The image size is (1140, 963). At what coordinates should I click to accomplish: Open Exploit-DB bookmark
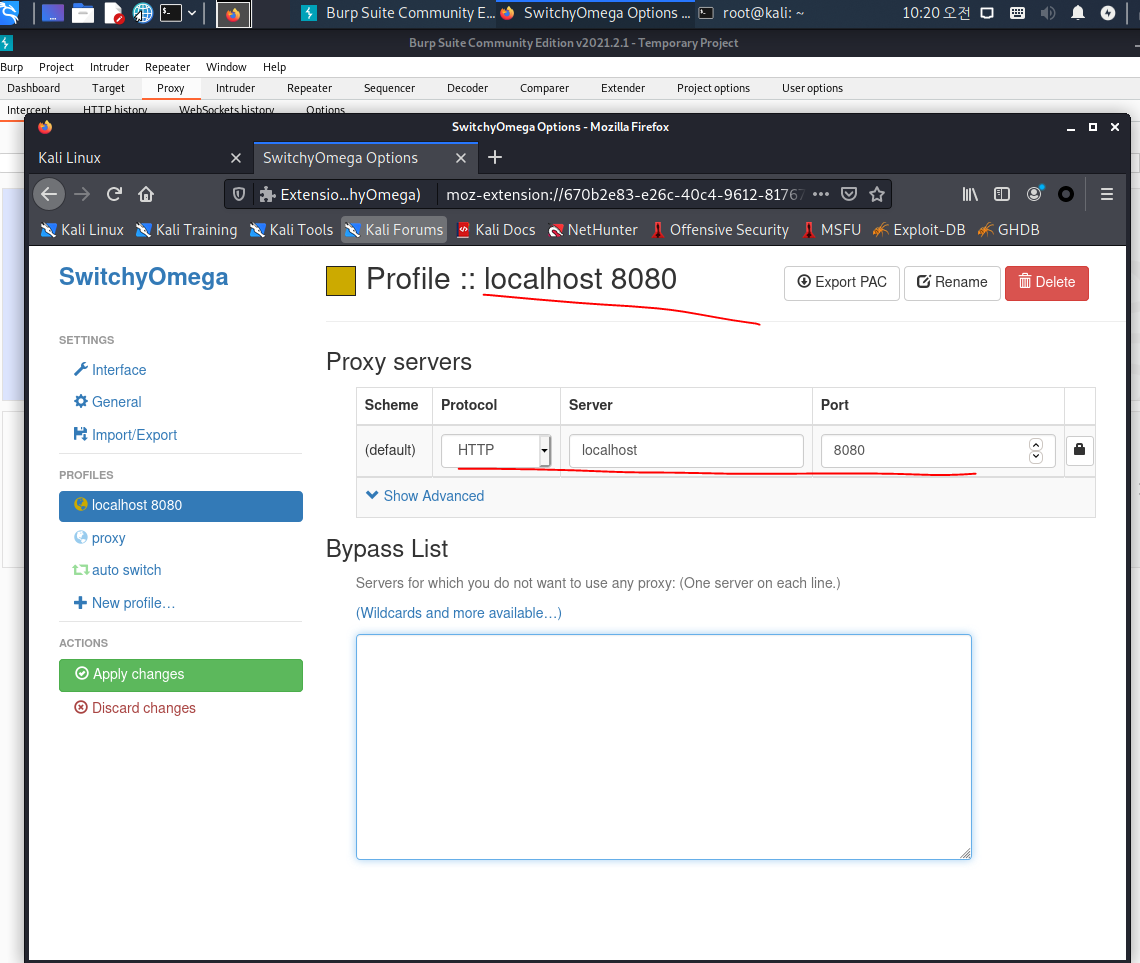click(x=919, y=230)
